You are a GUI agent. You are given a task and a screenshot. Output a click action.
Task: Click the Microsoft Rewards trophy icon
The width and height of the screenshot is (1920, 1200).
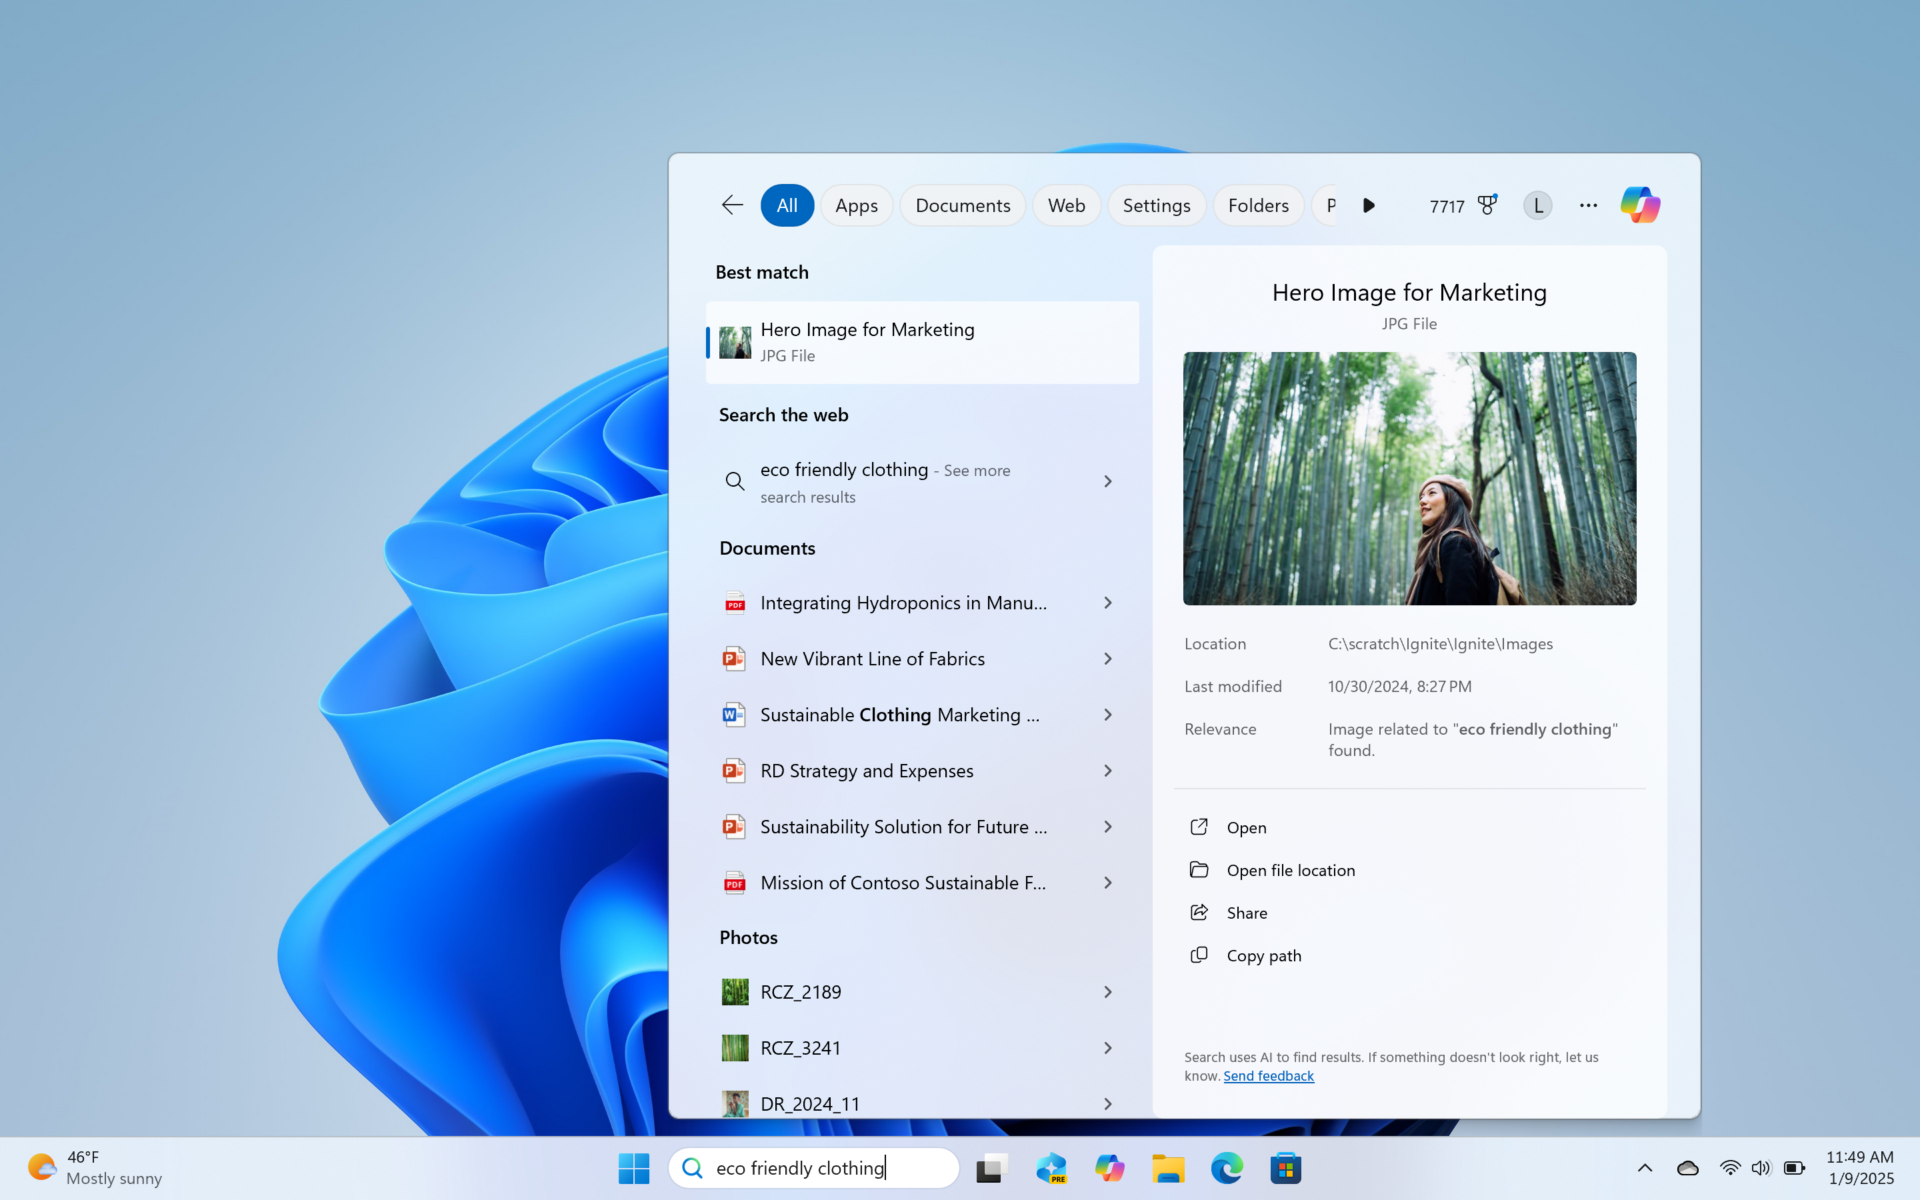point(1488,204)
